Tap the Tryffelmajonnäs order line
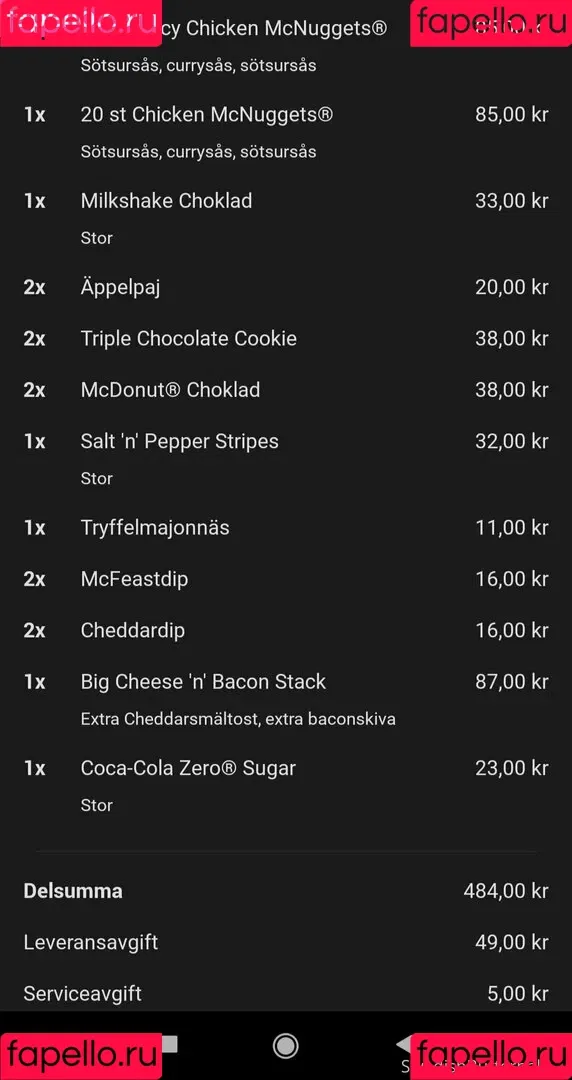Viewport: 572px width, 1080px height. pyautogui.click(x=285, y=528)
